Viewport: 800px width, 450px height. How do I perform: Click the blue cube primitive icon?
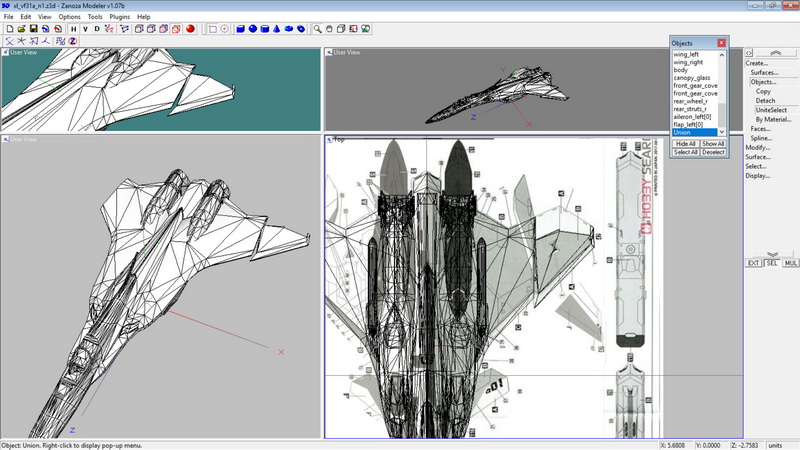pyautogui.click(x=240, y=29)
